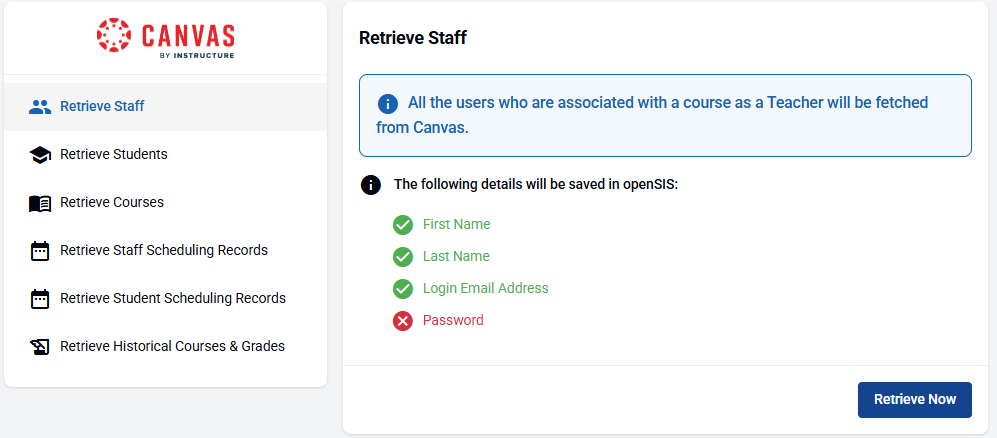Viewport: 997px width, 438px height.
Task: Click the people icon beside Retrieve Staff
Action: point(40,107)
